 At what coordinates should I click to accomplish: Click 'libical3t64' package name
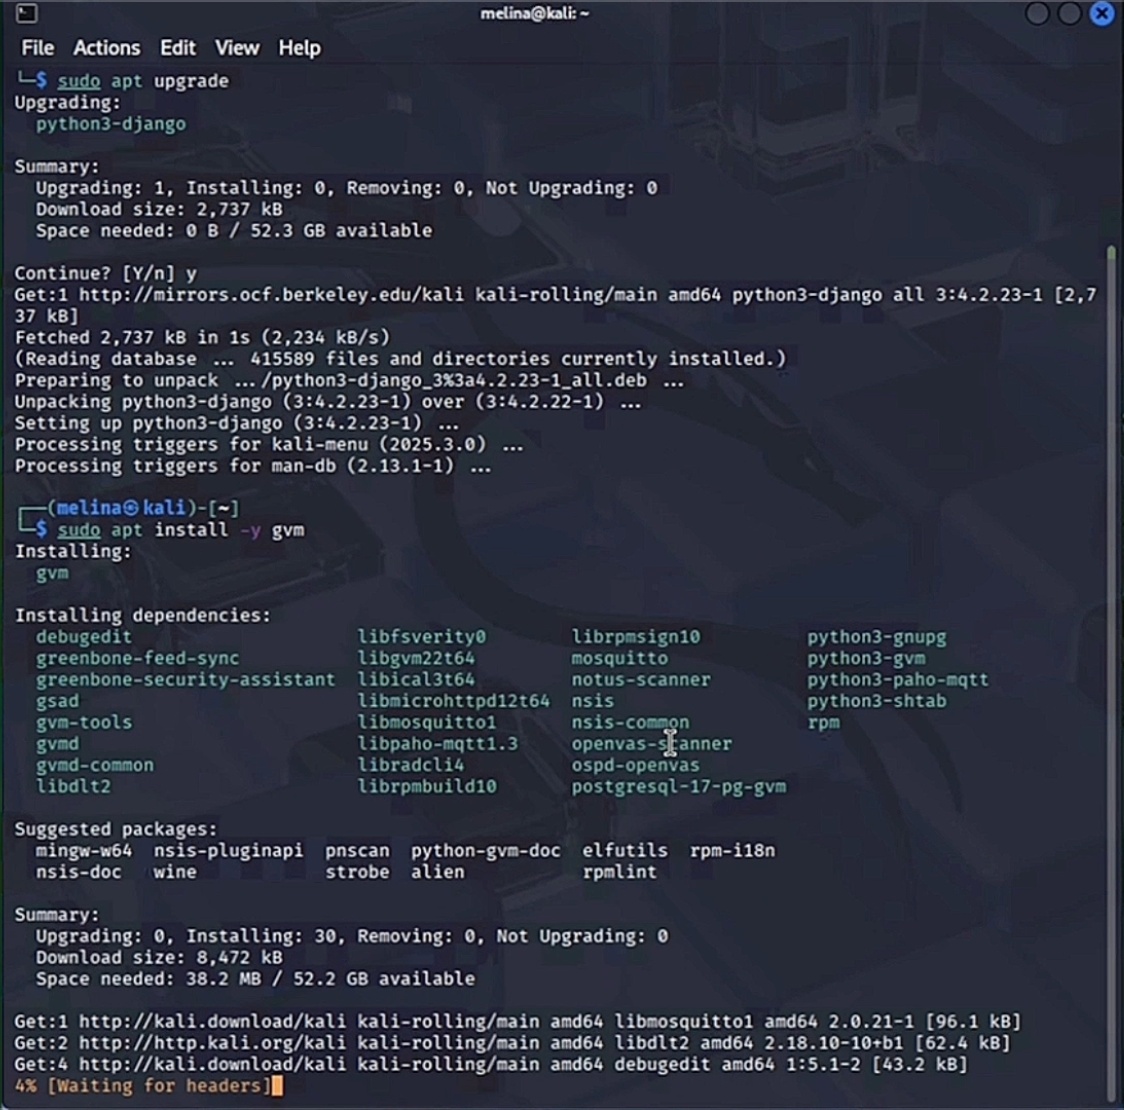416,680
